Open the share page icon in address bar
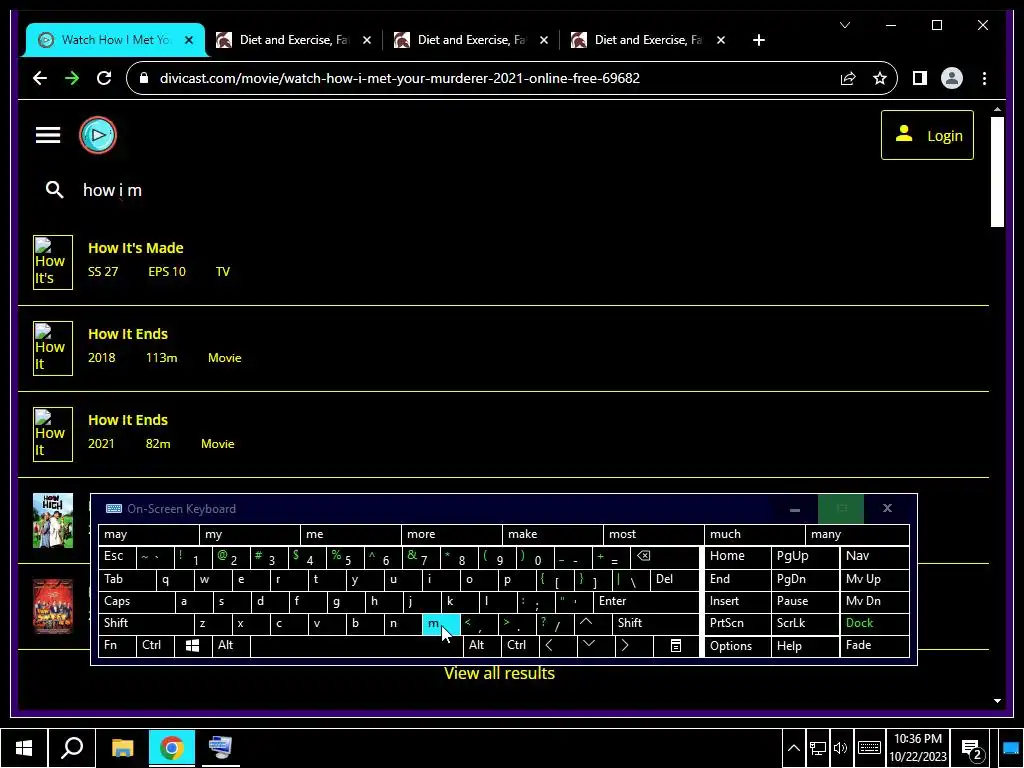This screenshot has height=768, width=1024. click(848, 78)
